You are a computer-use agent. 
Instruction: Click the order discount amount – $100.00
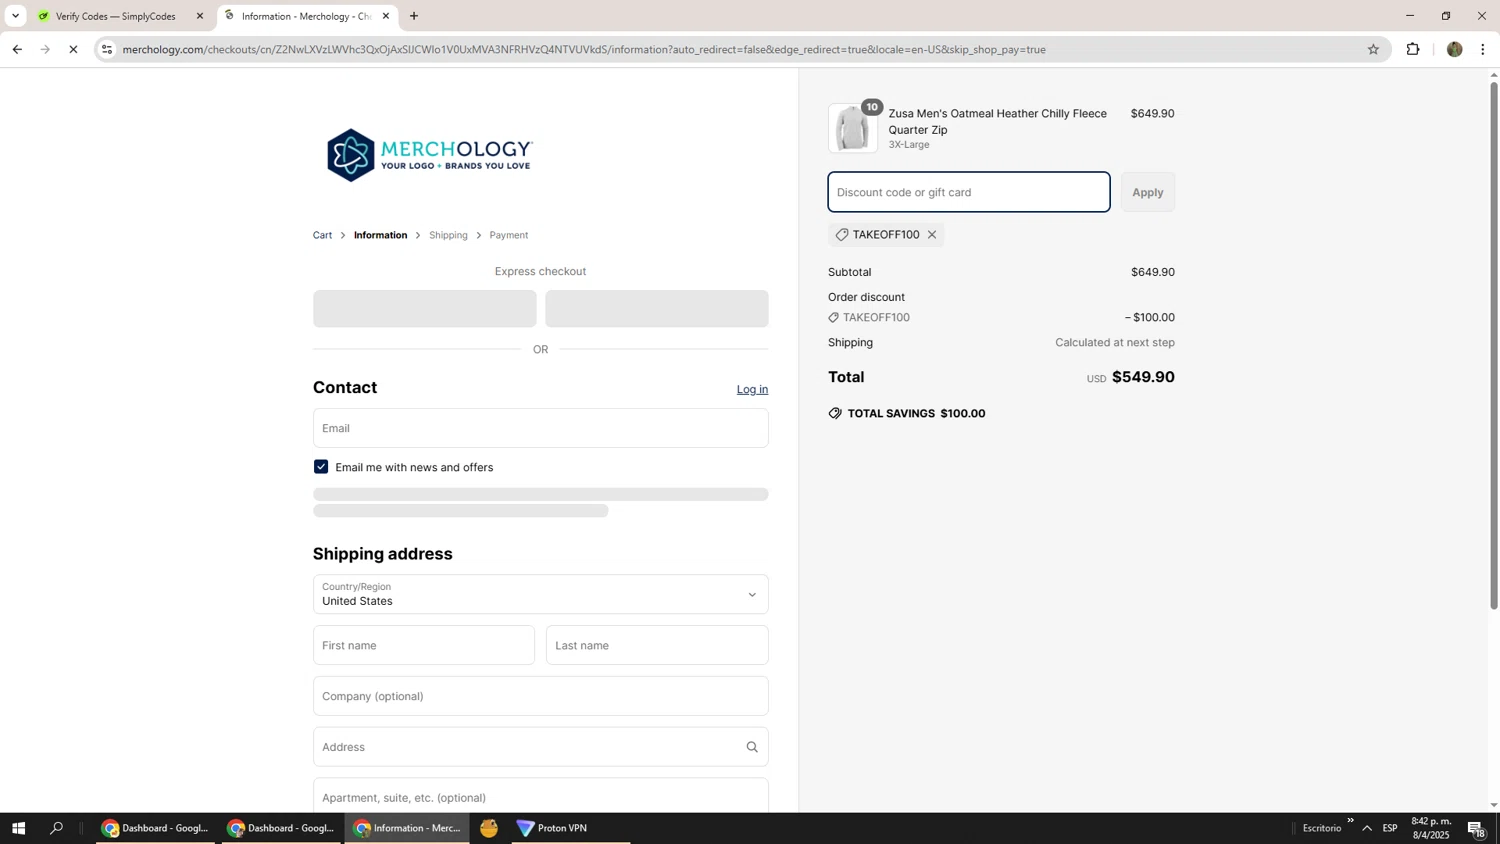pos(1149,317)
